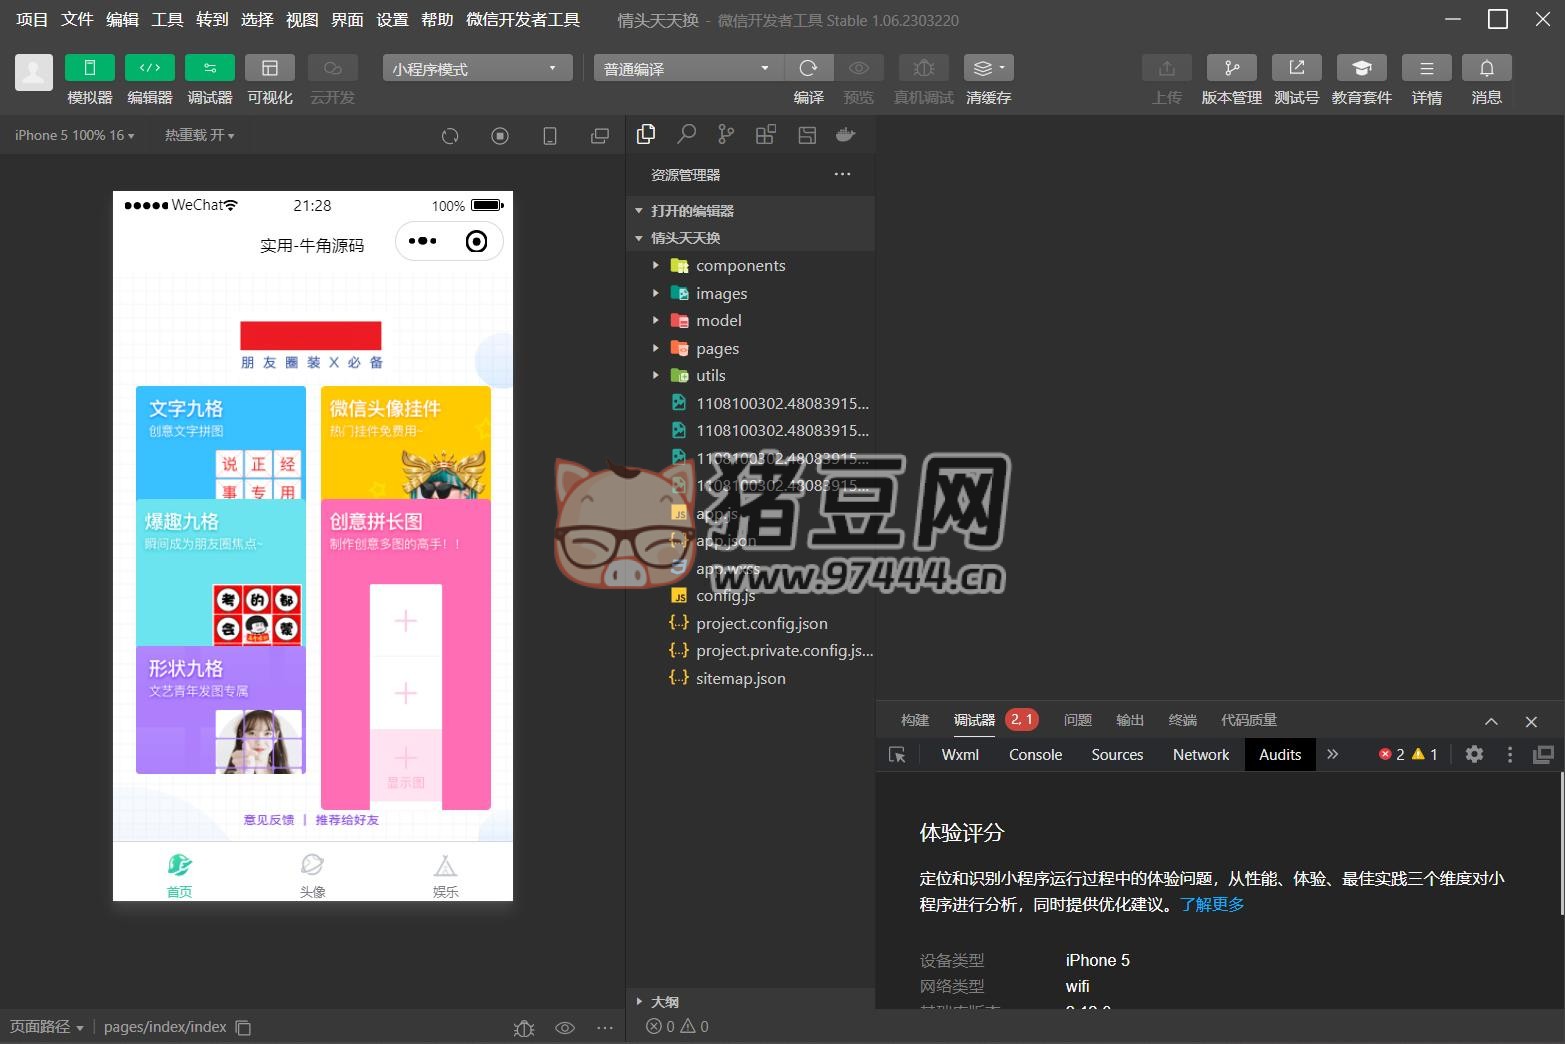Open the extensions blocks icon in editor sidebar
Screen dimensions: 1565x1044
pos(766,134)
